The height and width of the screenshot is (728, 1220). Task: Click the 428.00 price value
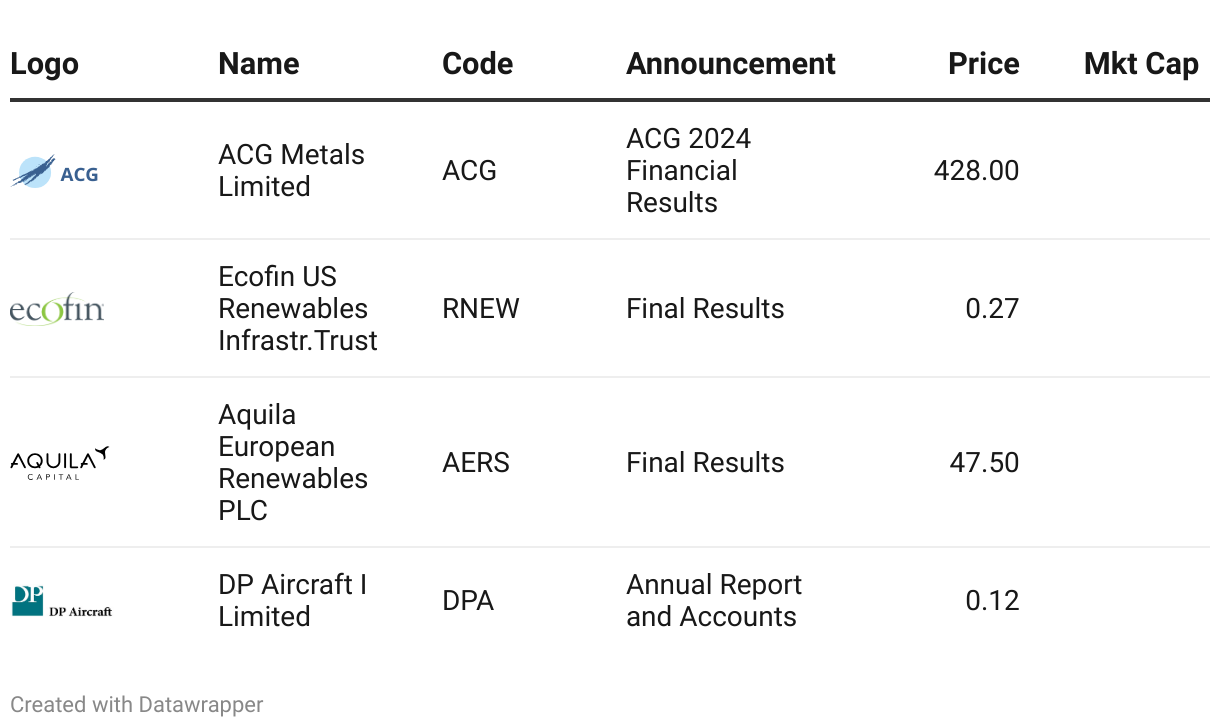coord(975,171)
